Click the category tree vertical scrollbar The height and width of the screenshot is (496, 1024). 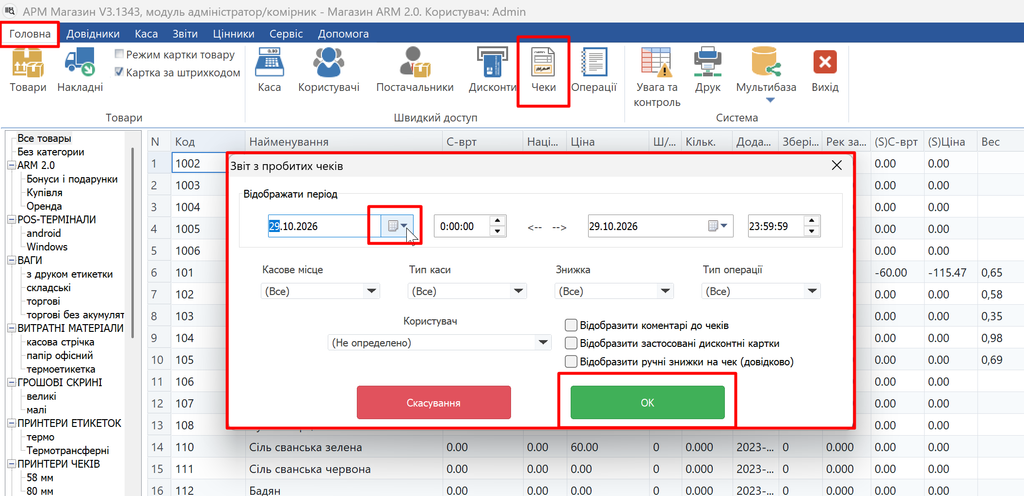133,241
